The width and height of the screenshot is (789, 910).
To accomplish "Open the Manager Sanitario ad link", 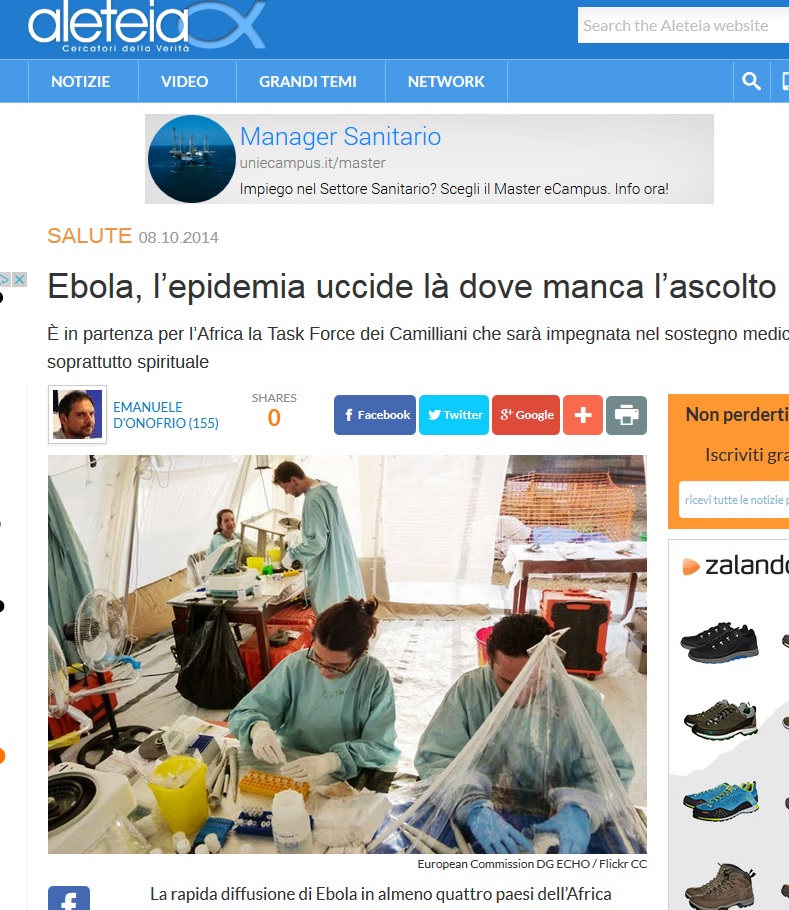I will click(341, 136).
